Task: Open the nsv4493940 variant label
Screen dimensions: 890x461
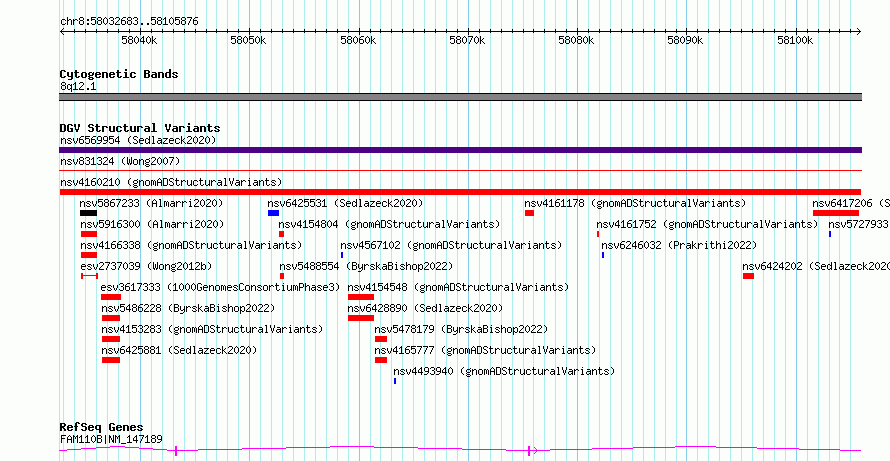Action: coord(504,371)
